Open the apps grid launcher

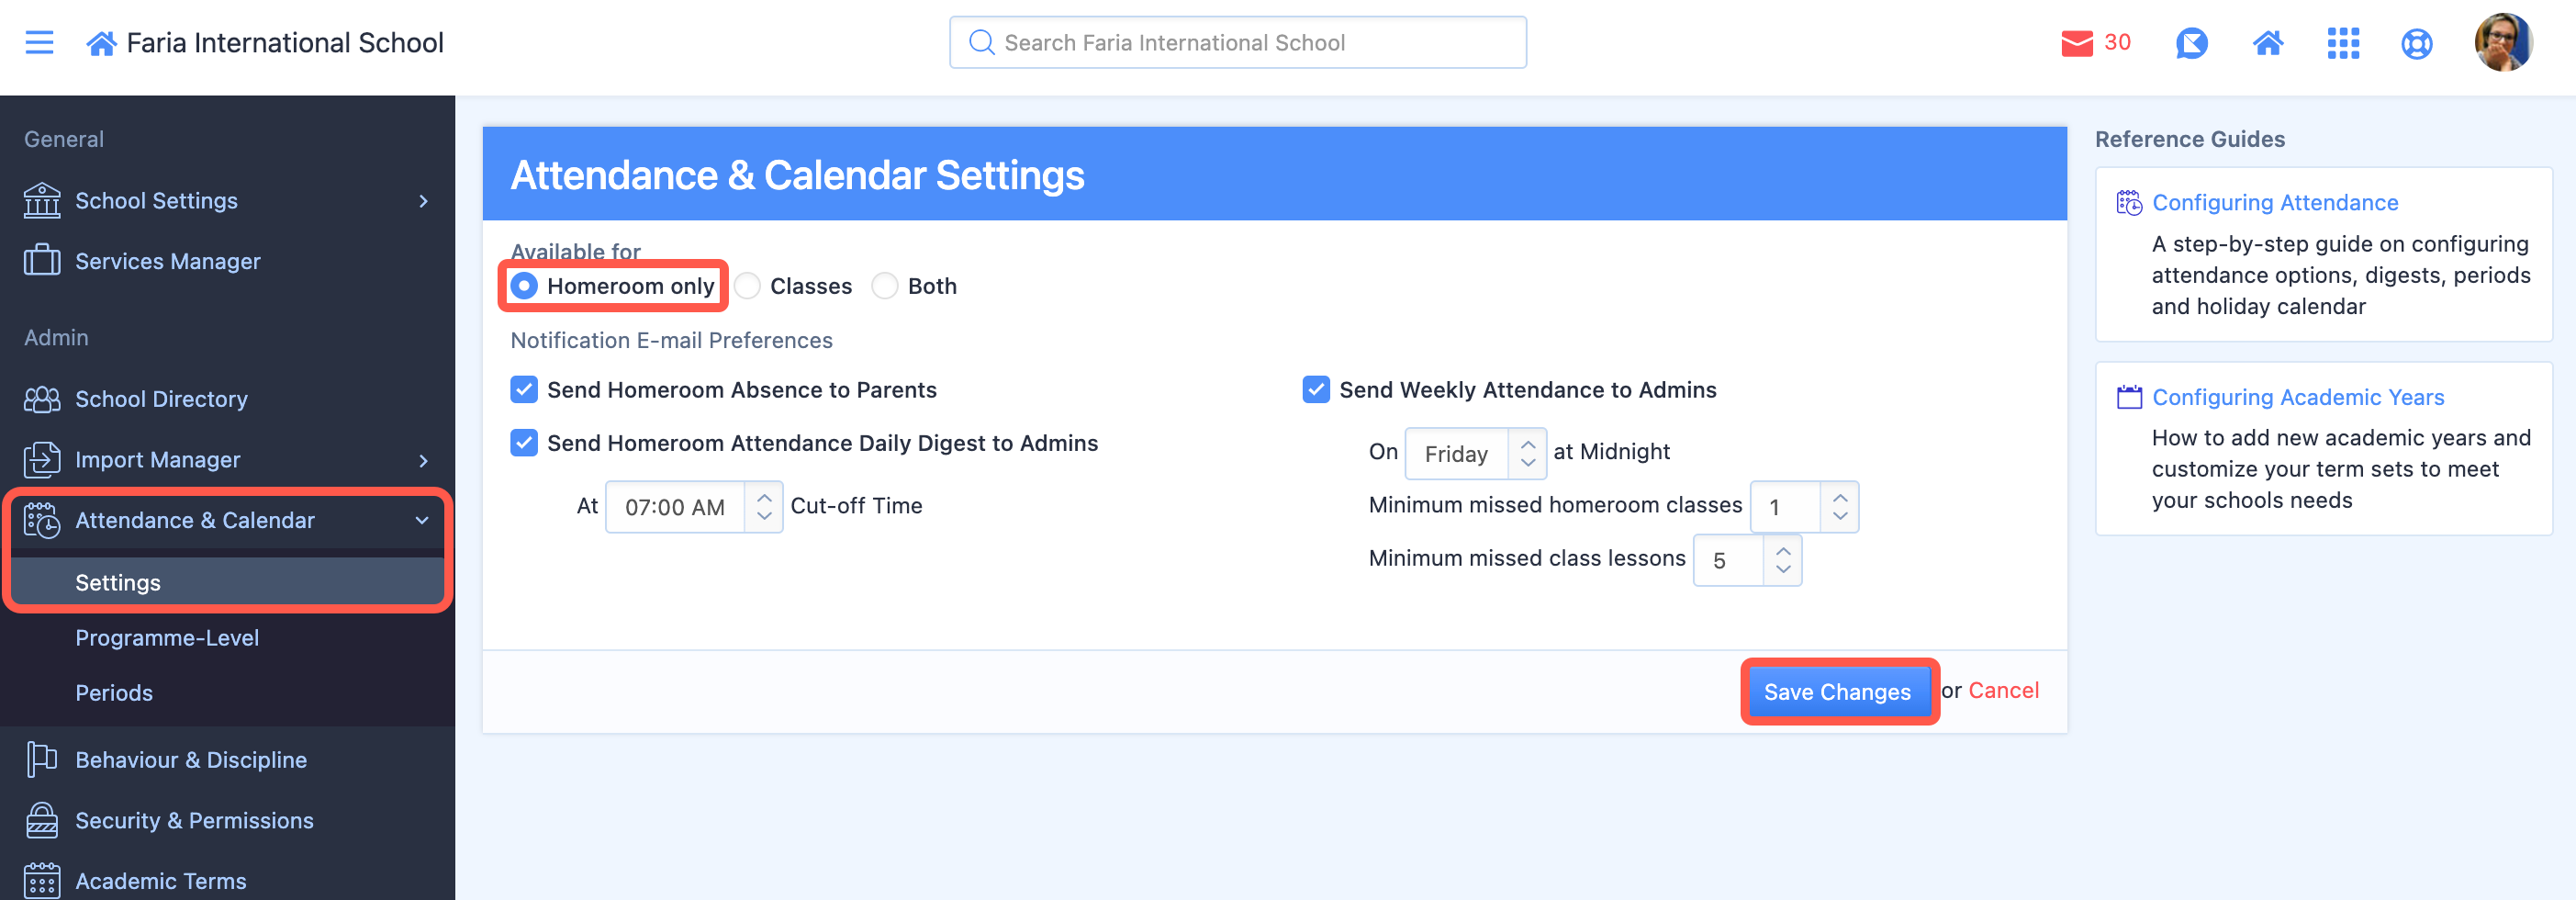[x=2342, y=43]
